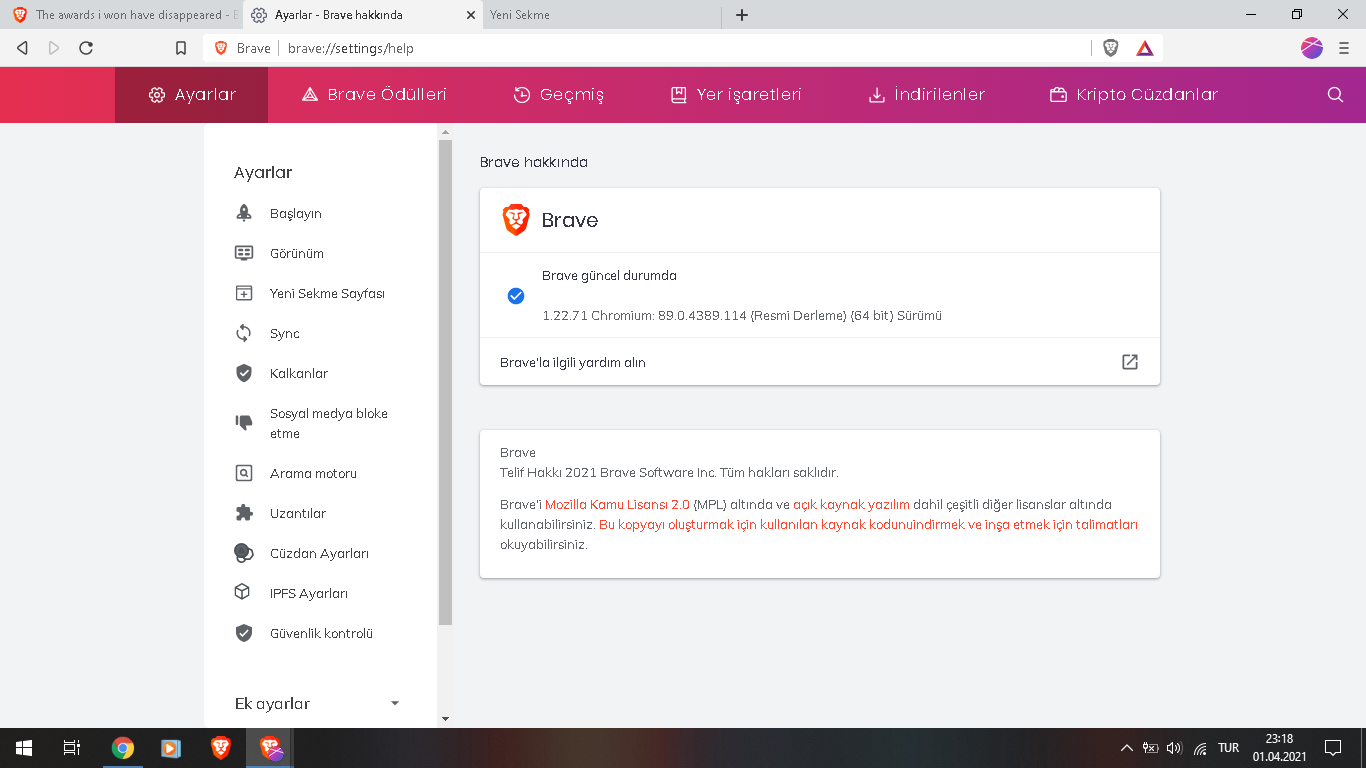Open the açık kaynak yazılım link

[851, 505]
